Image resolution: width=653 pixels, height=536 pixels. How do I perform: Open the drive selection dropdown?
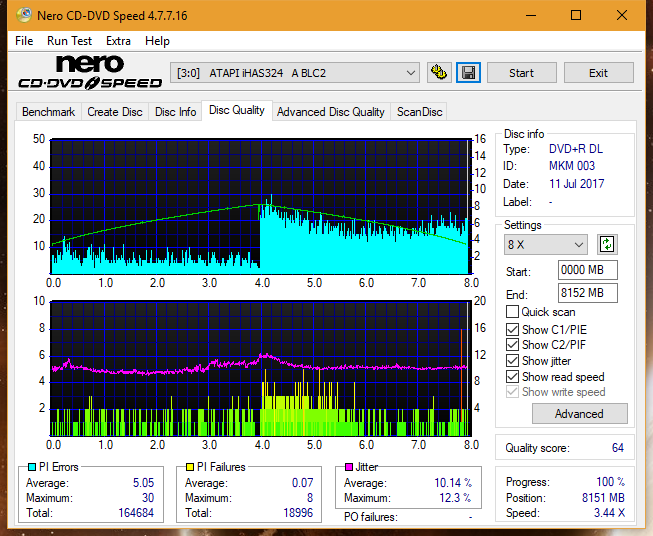tap(294, 73)
